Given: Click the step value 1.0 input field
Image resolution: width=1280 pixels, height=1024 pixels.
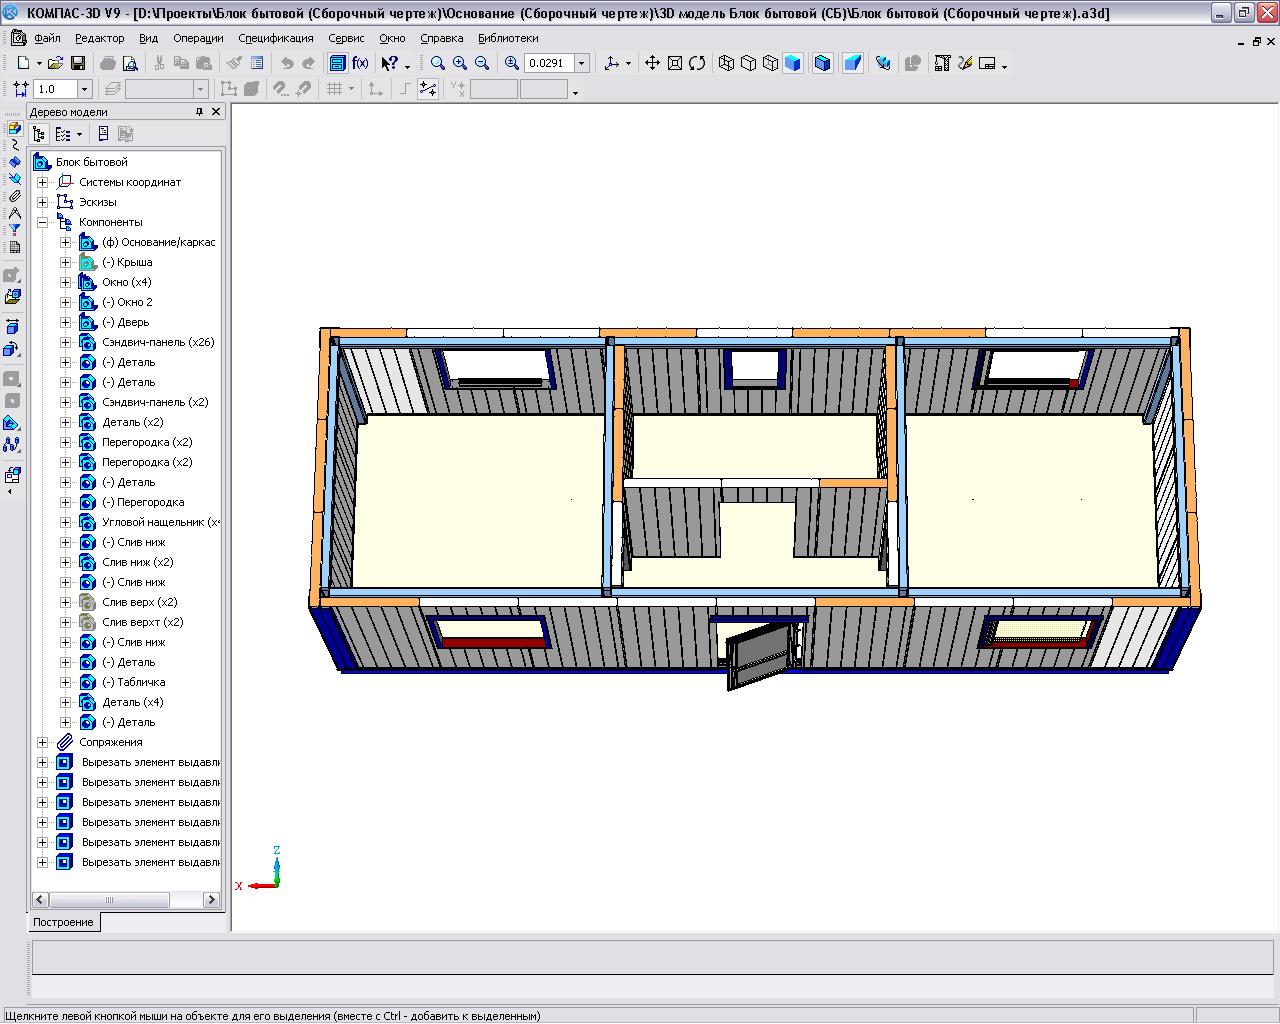Looking at the screenshot, I should [55, 89].
